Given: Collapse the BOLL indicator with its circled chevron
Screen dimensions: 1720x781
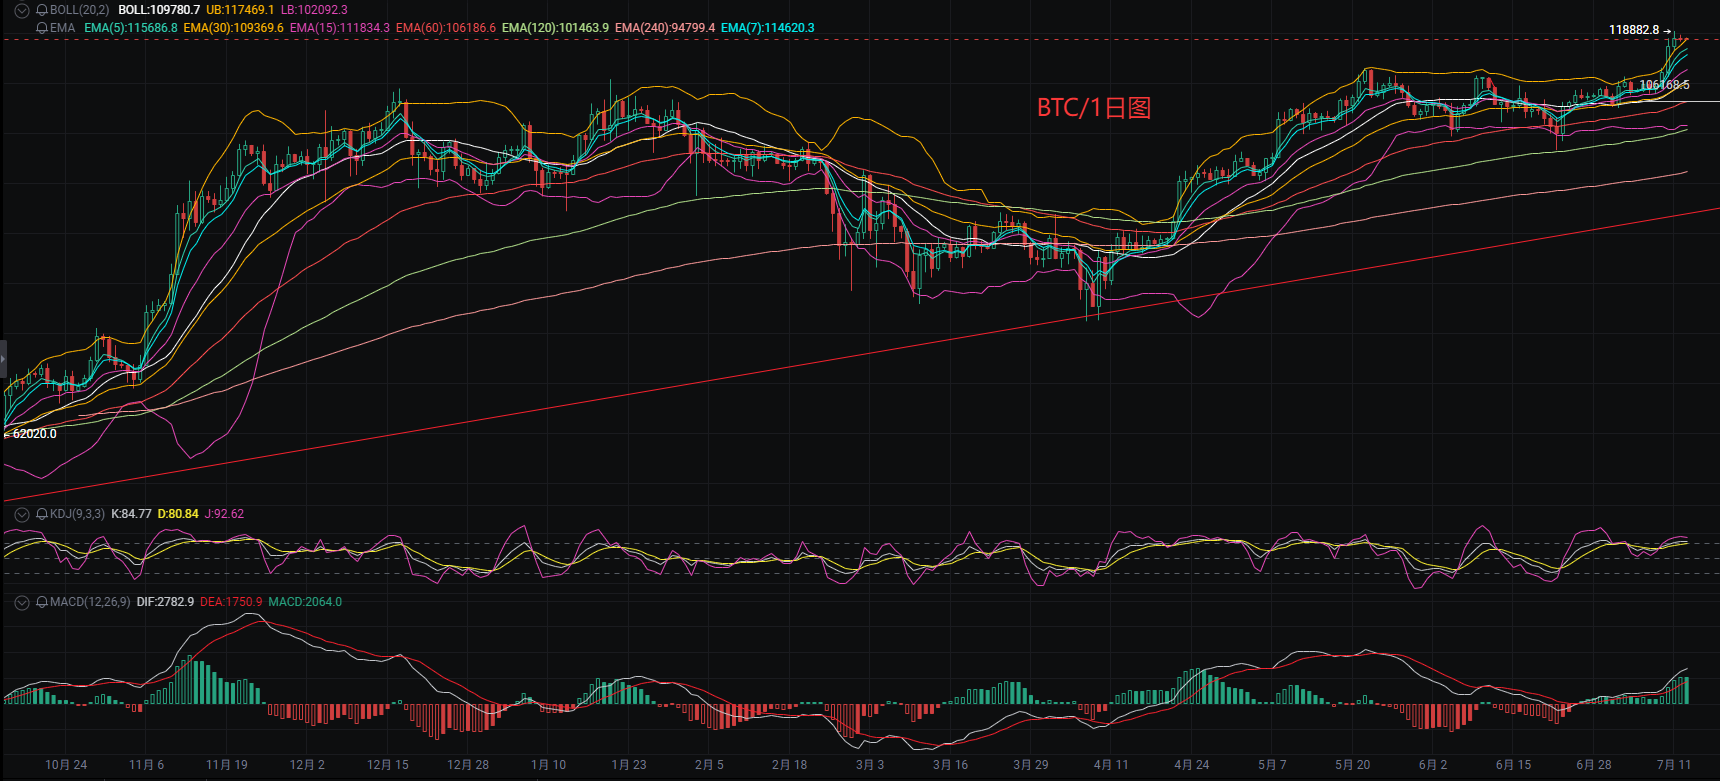Looking at the screenshot, I should 21,10.
